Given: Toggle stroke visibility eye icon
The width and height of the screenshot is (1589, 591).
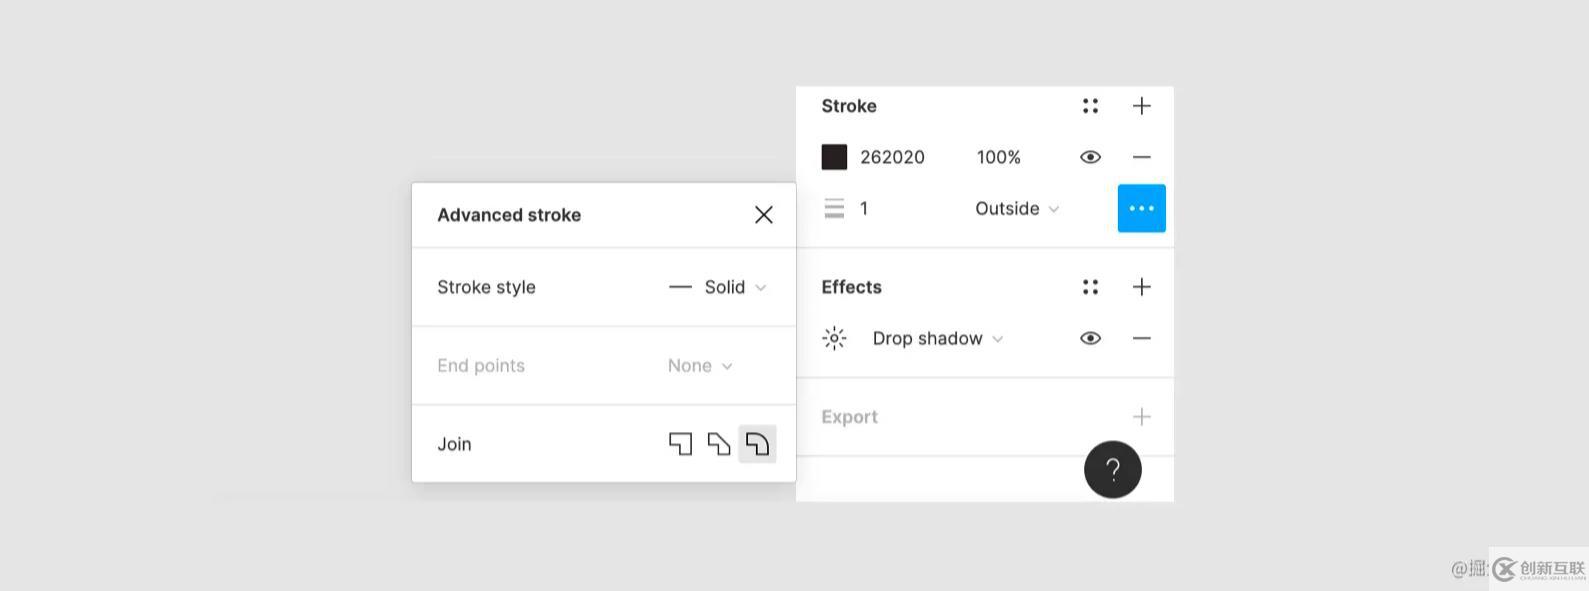Looking at the screenshot, I should pos(1090,157).
